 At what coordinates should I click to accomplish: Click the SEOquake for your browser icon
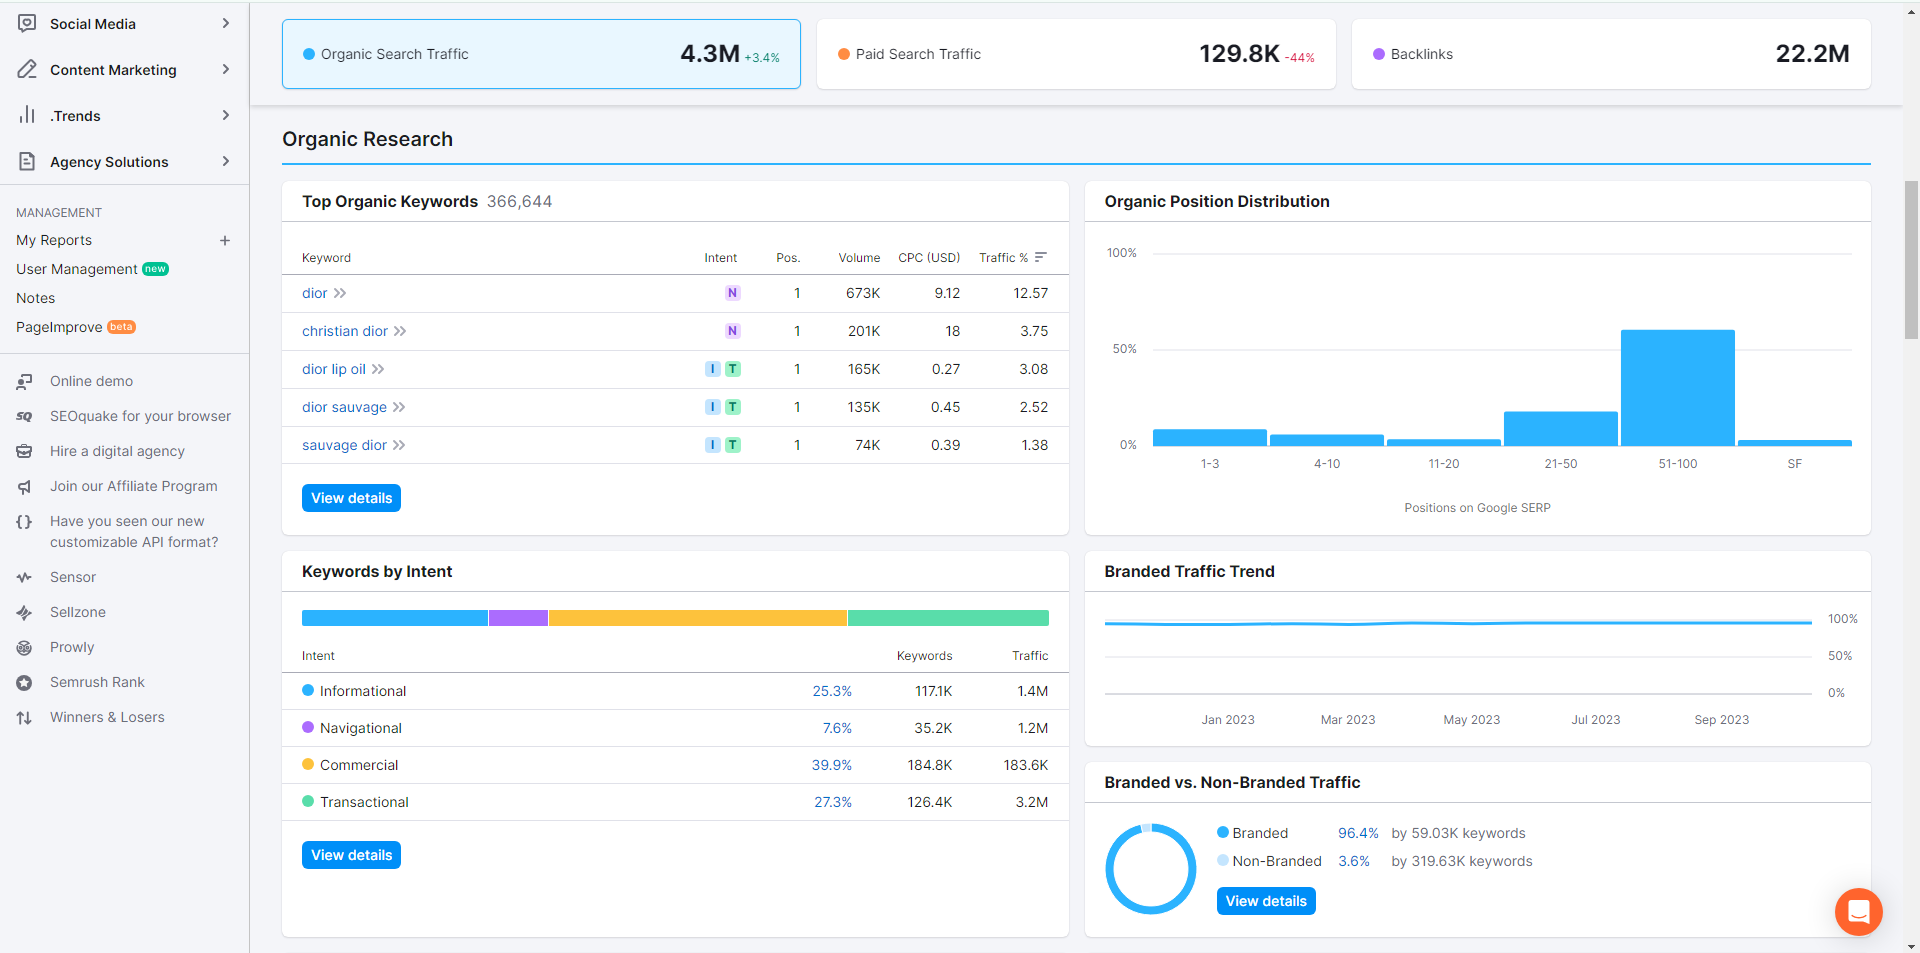point(24,417)
